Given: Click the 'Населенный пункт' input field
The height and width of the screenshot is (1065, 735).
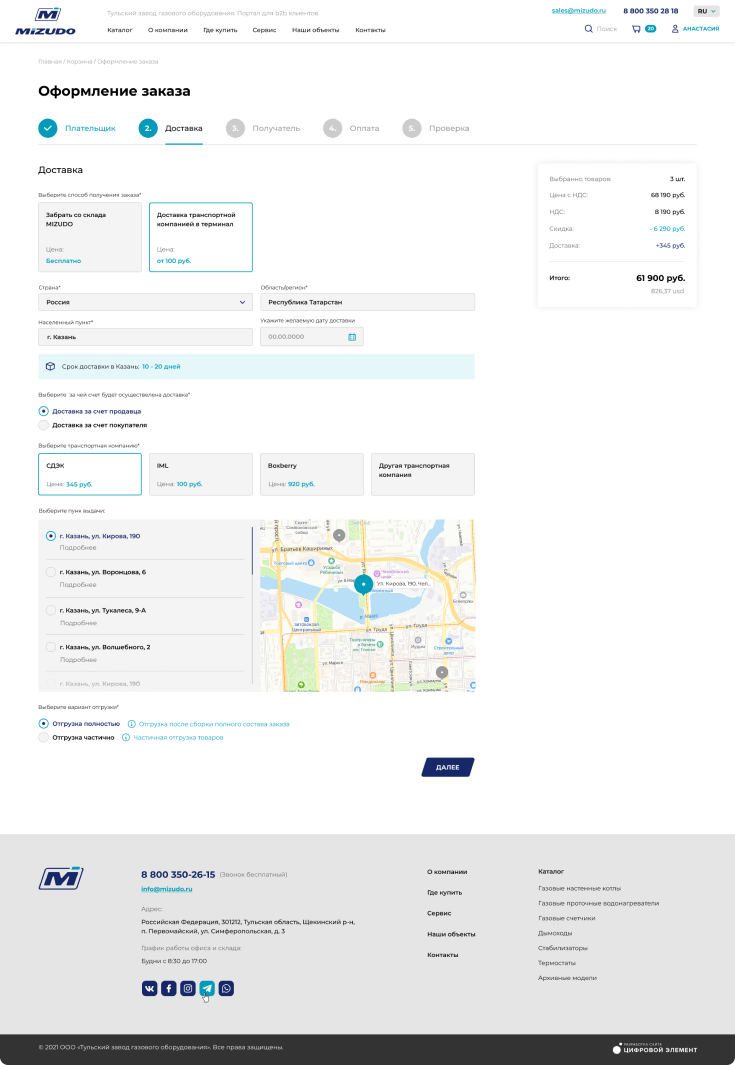Looking at the screenshot, I should [145, 337].
